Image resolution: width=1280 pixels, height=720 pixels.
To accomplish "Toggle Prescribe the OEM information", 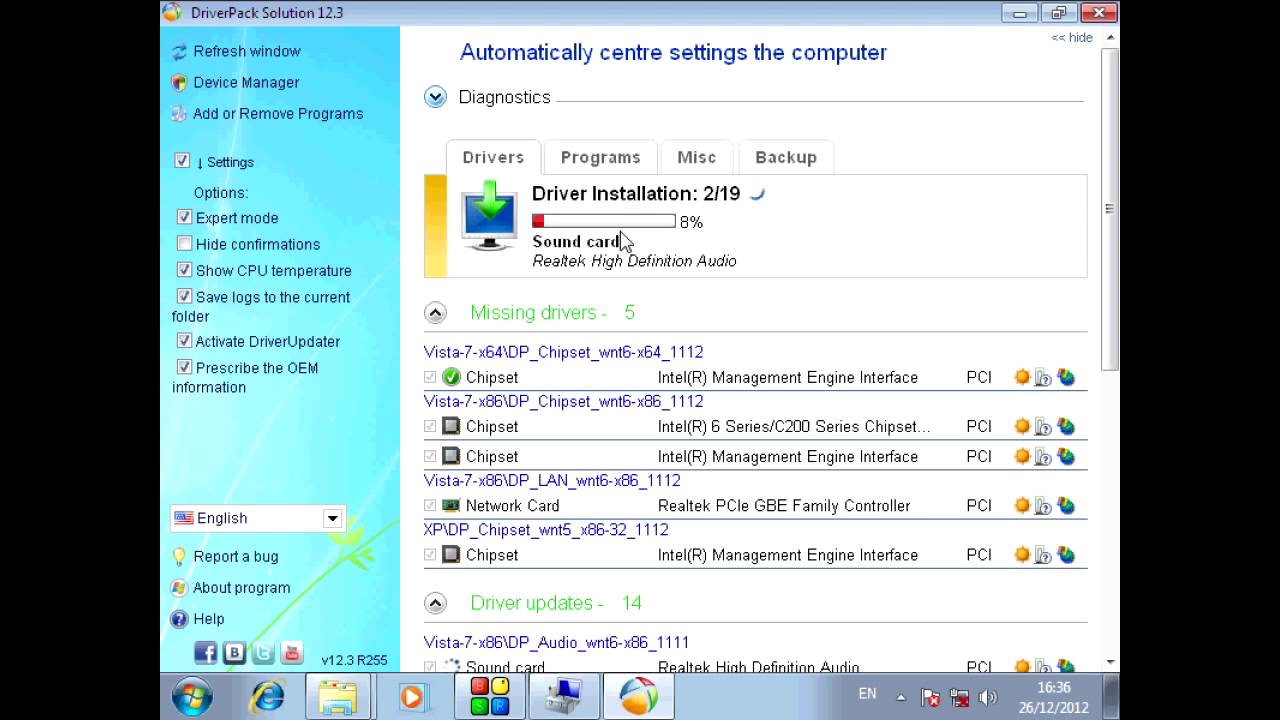I will (184, 367).
